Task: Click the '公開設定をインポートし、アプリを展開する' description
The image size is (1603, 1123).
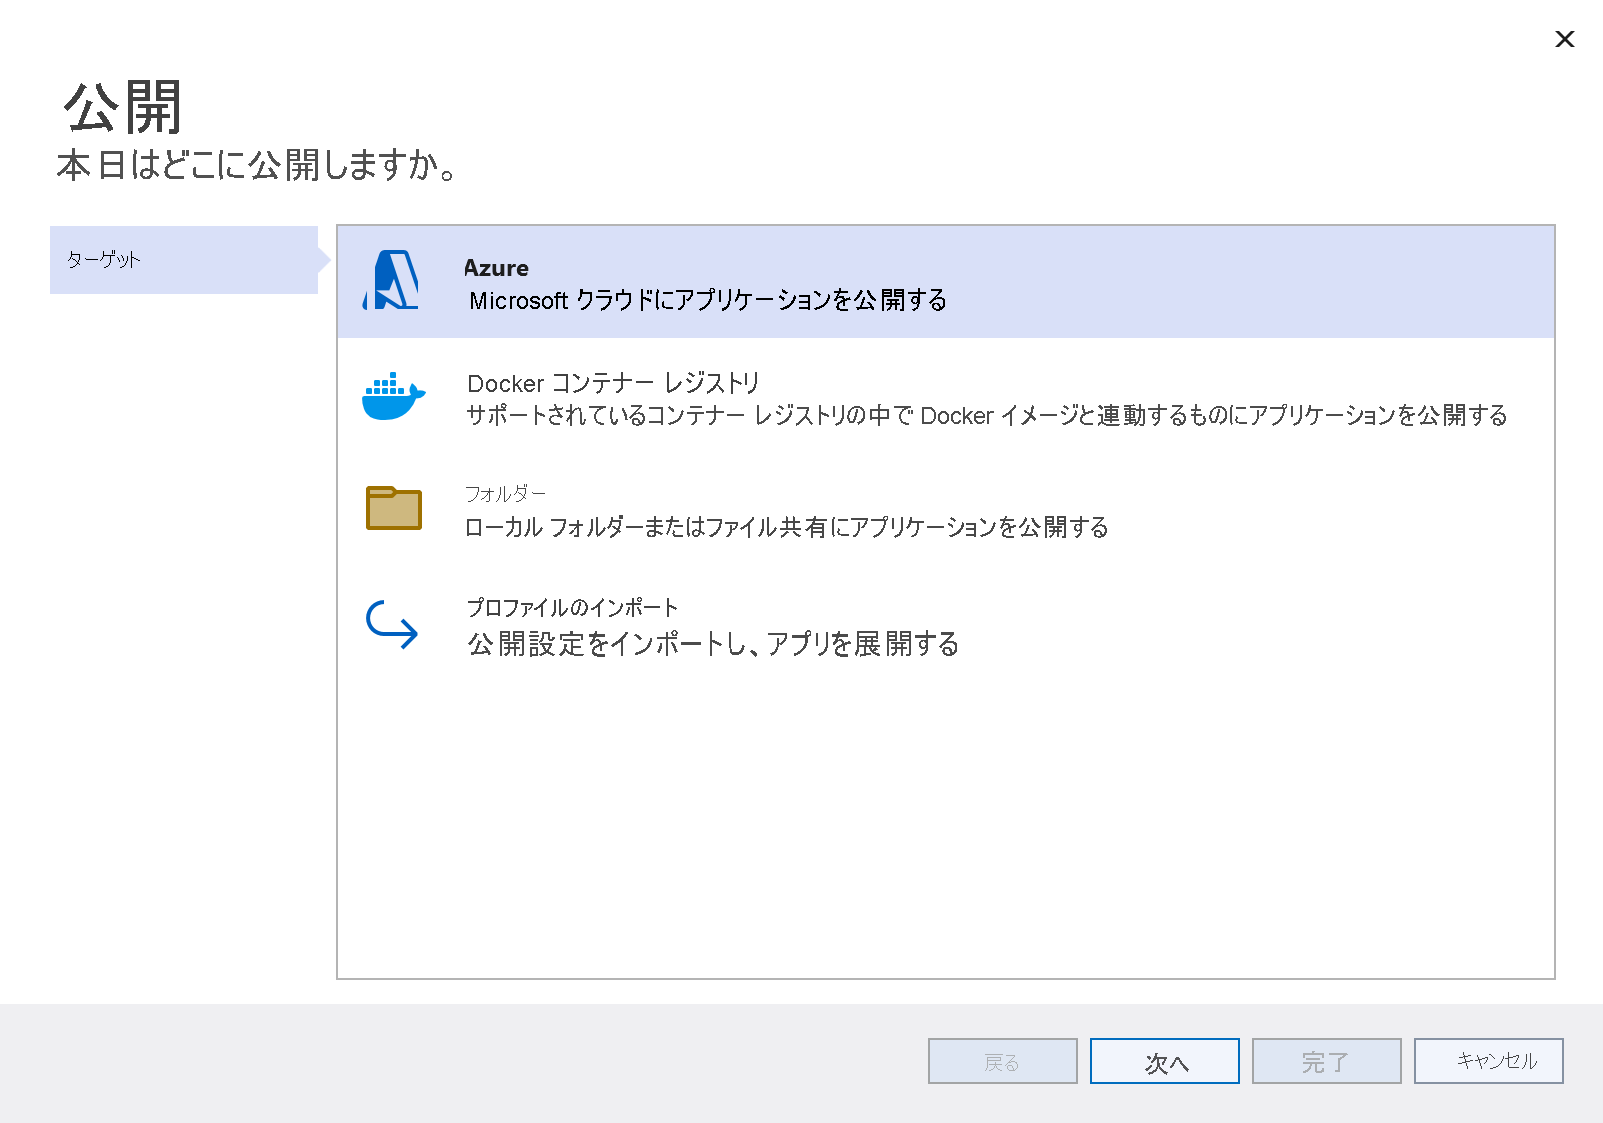Action: pos(713,644)
